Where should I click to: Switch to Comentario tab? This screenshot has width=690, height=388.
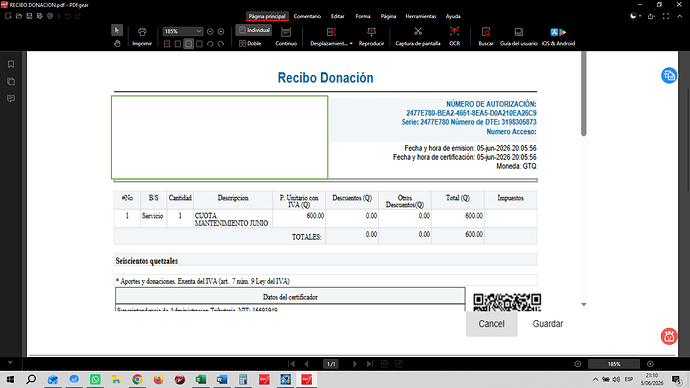point(307,16)
